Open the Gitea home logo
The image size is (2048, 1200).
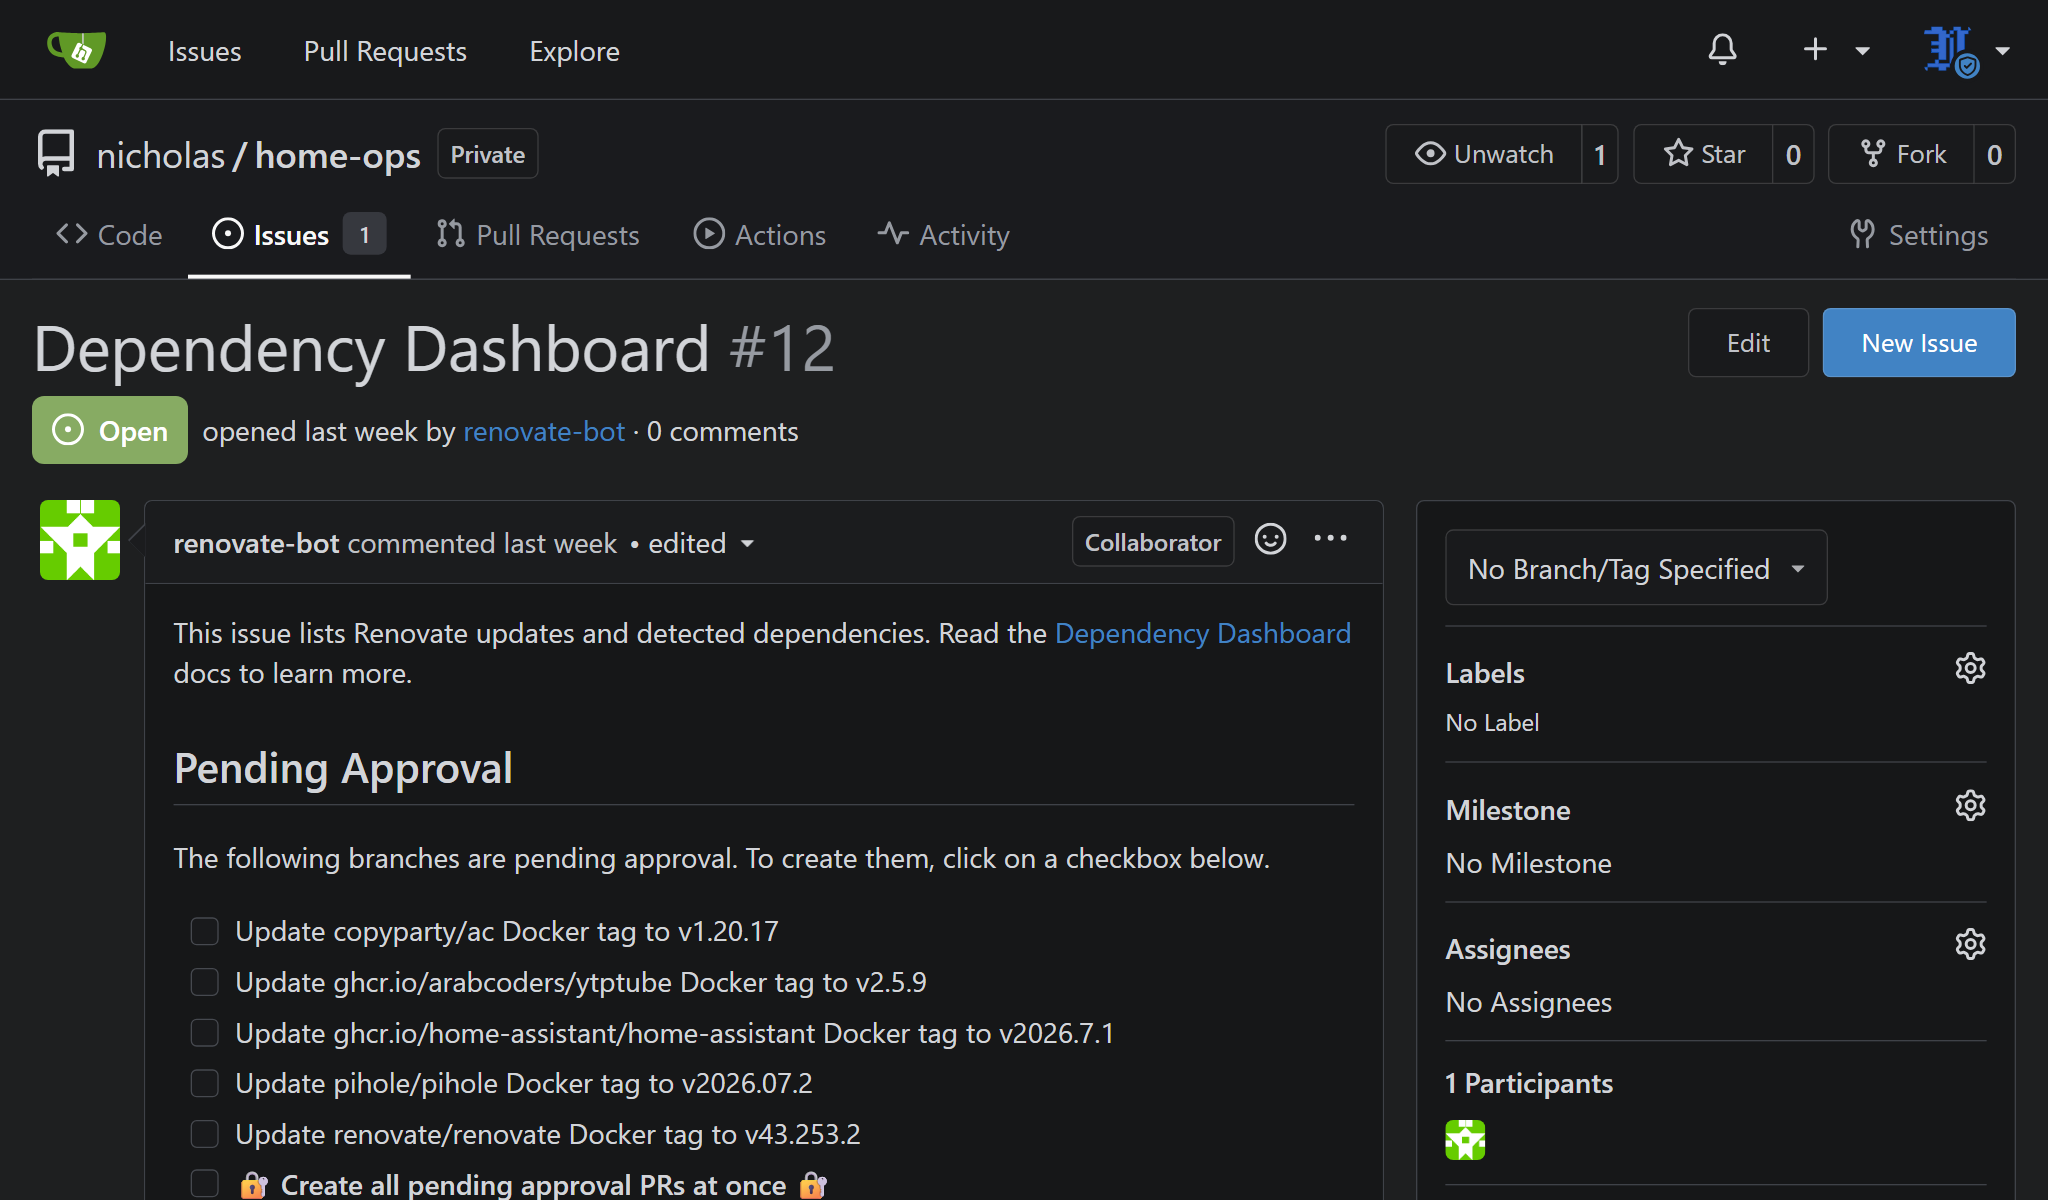tap(77, 49)
